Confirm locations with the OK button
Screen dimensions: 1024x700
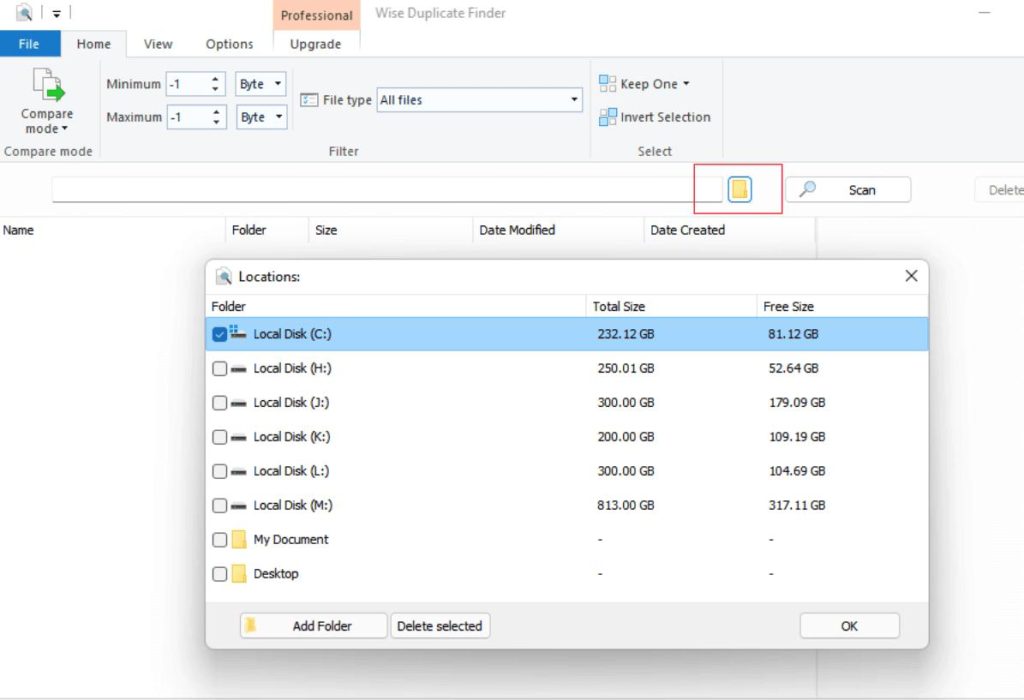[x=849, y=626]
